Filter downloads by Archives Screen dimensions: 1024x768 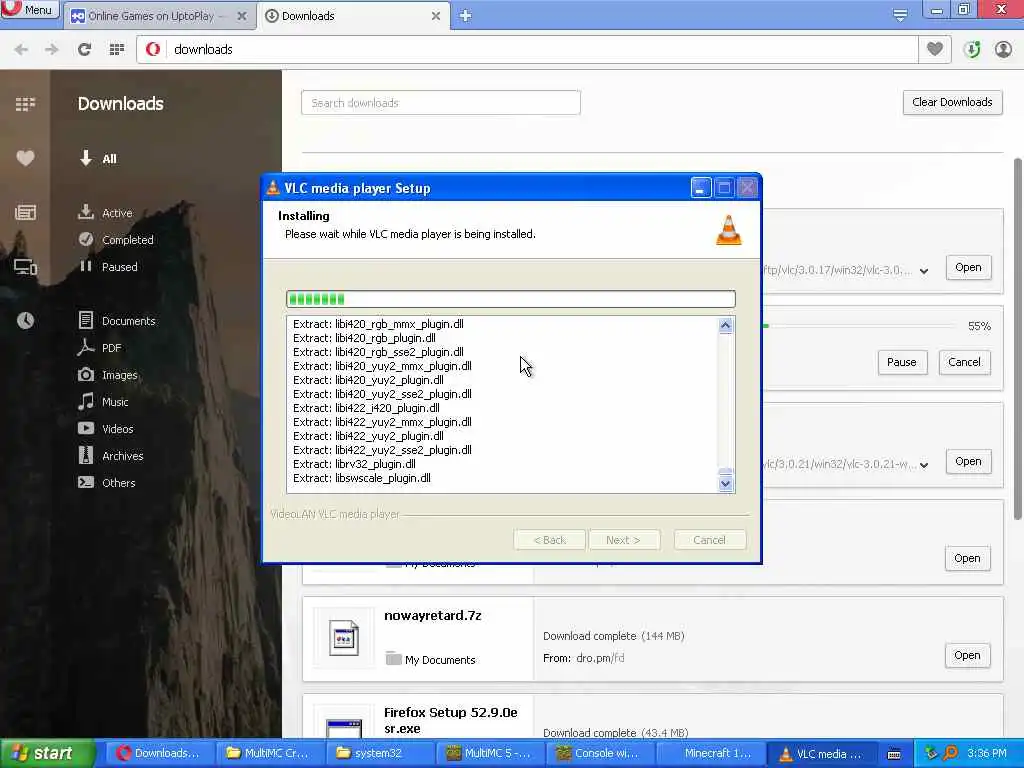coord(110,456)
